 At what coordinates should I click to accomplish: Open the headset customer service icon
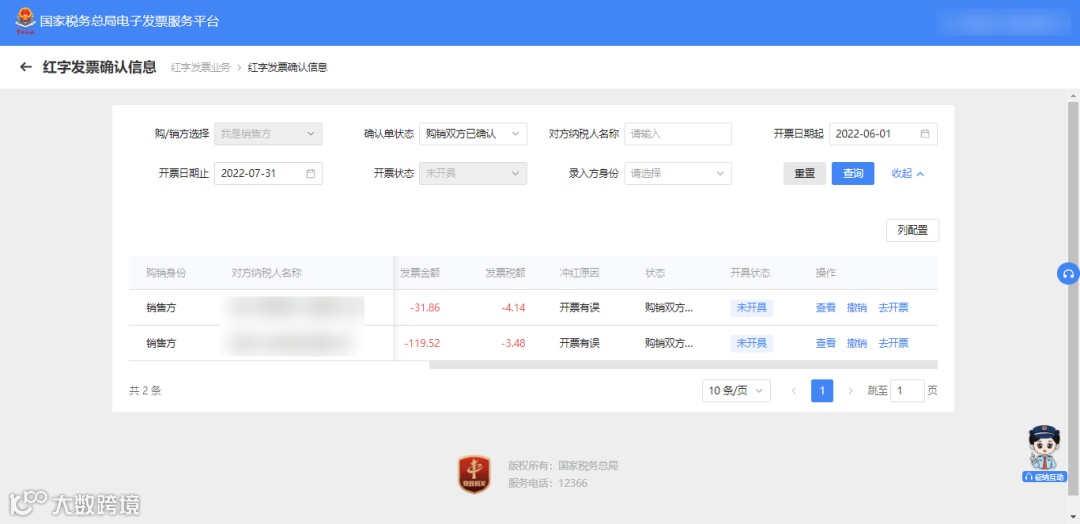pyautogui.click(x=1068, y=273)
